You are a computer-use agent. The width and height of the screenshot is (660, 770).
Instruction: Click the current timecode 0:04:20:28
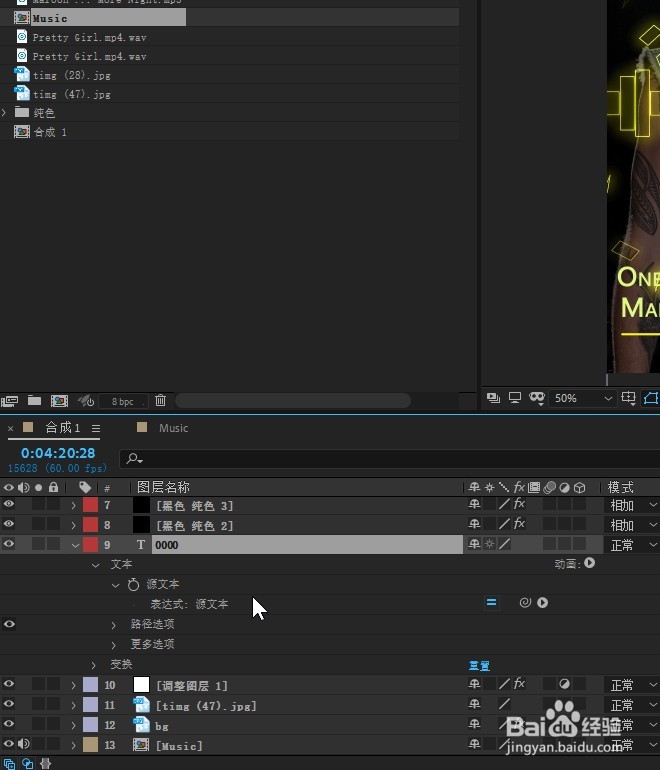[x=58, y=453]
